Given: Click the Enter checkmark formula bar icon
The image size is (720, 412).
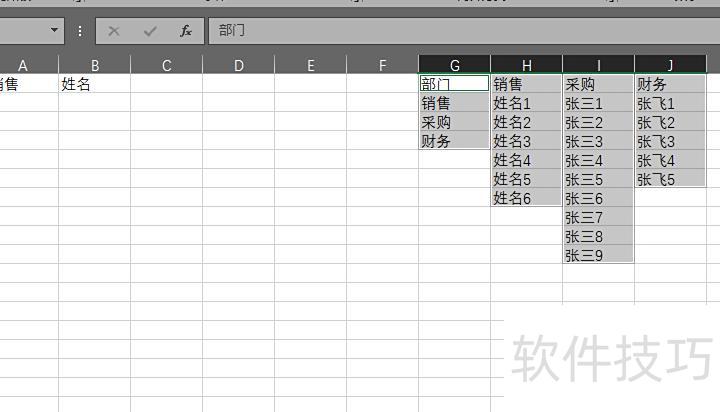Looking at the screenshot, I should 150,31.
